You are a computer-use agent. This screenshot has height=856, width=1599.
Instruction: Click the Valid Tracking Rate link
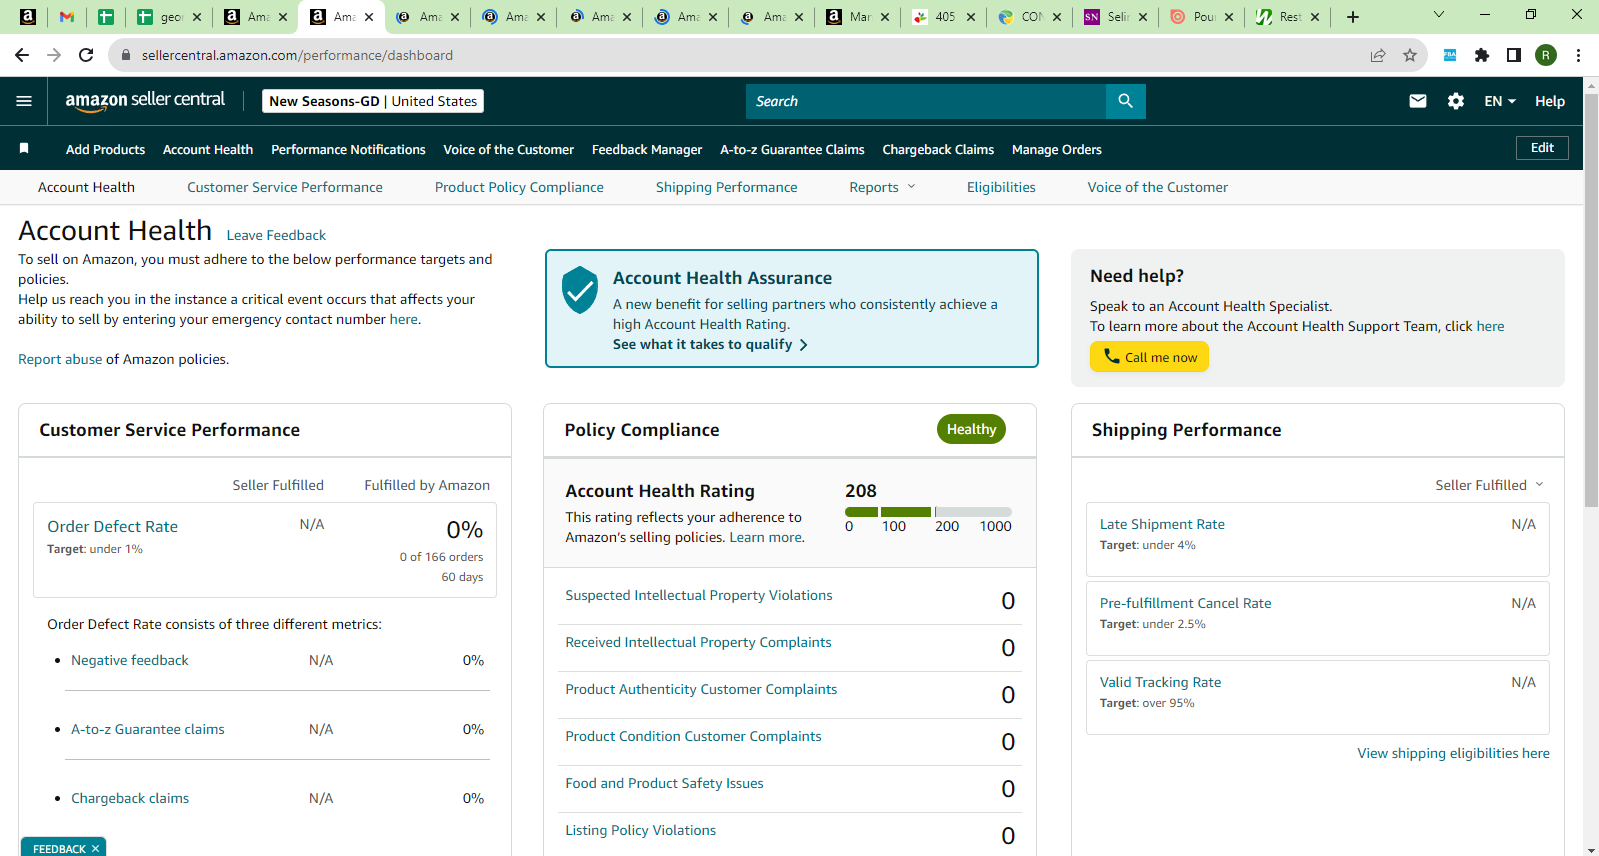[1160, 682]
